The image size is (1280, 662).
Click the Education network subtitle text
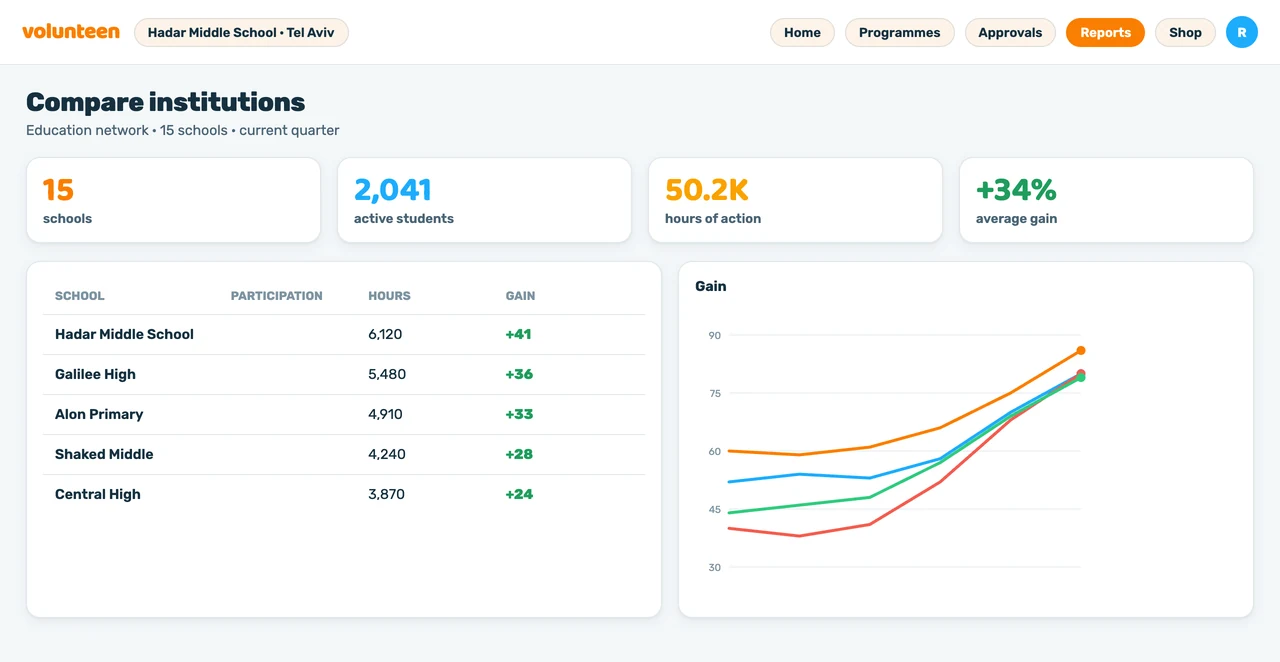click(183, 130)
